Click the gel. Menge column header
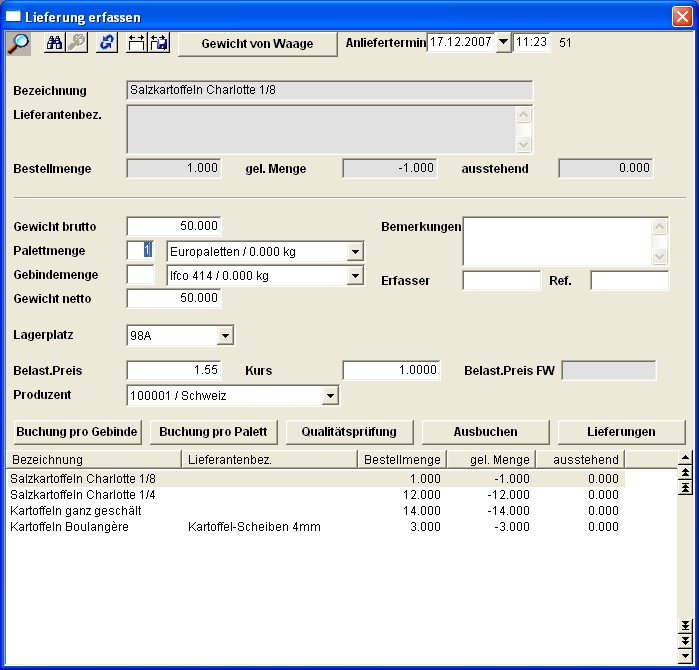The width and height of the screenshot is (699, 670). [x=492, y=460]
